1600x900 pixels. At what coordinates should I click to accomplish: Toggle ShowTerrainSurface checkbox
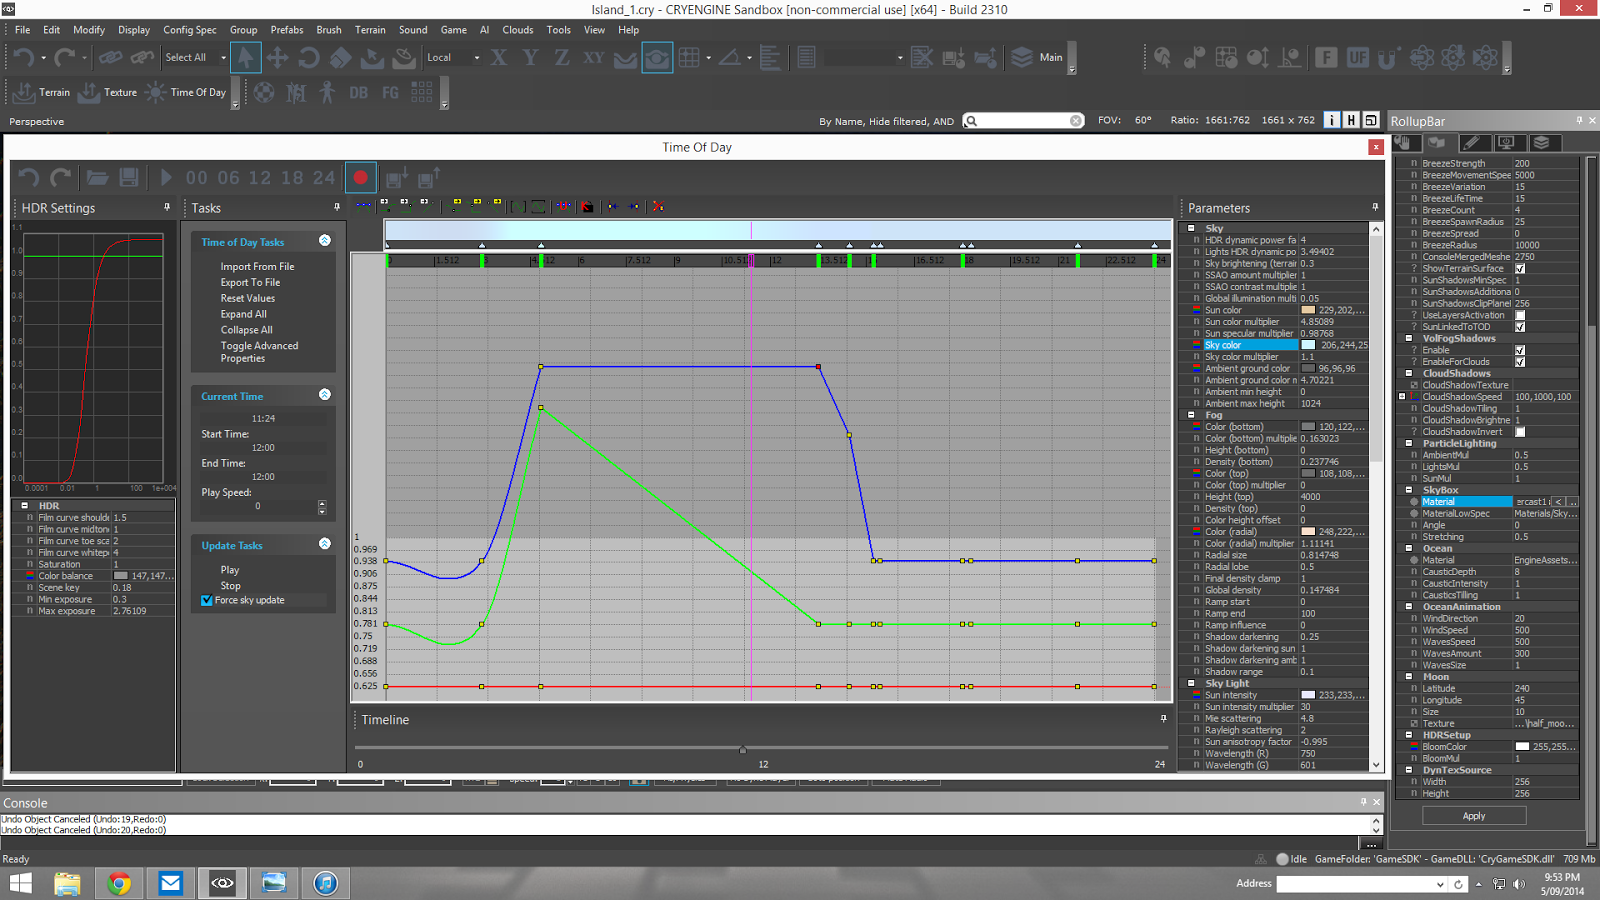1520,268
